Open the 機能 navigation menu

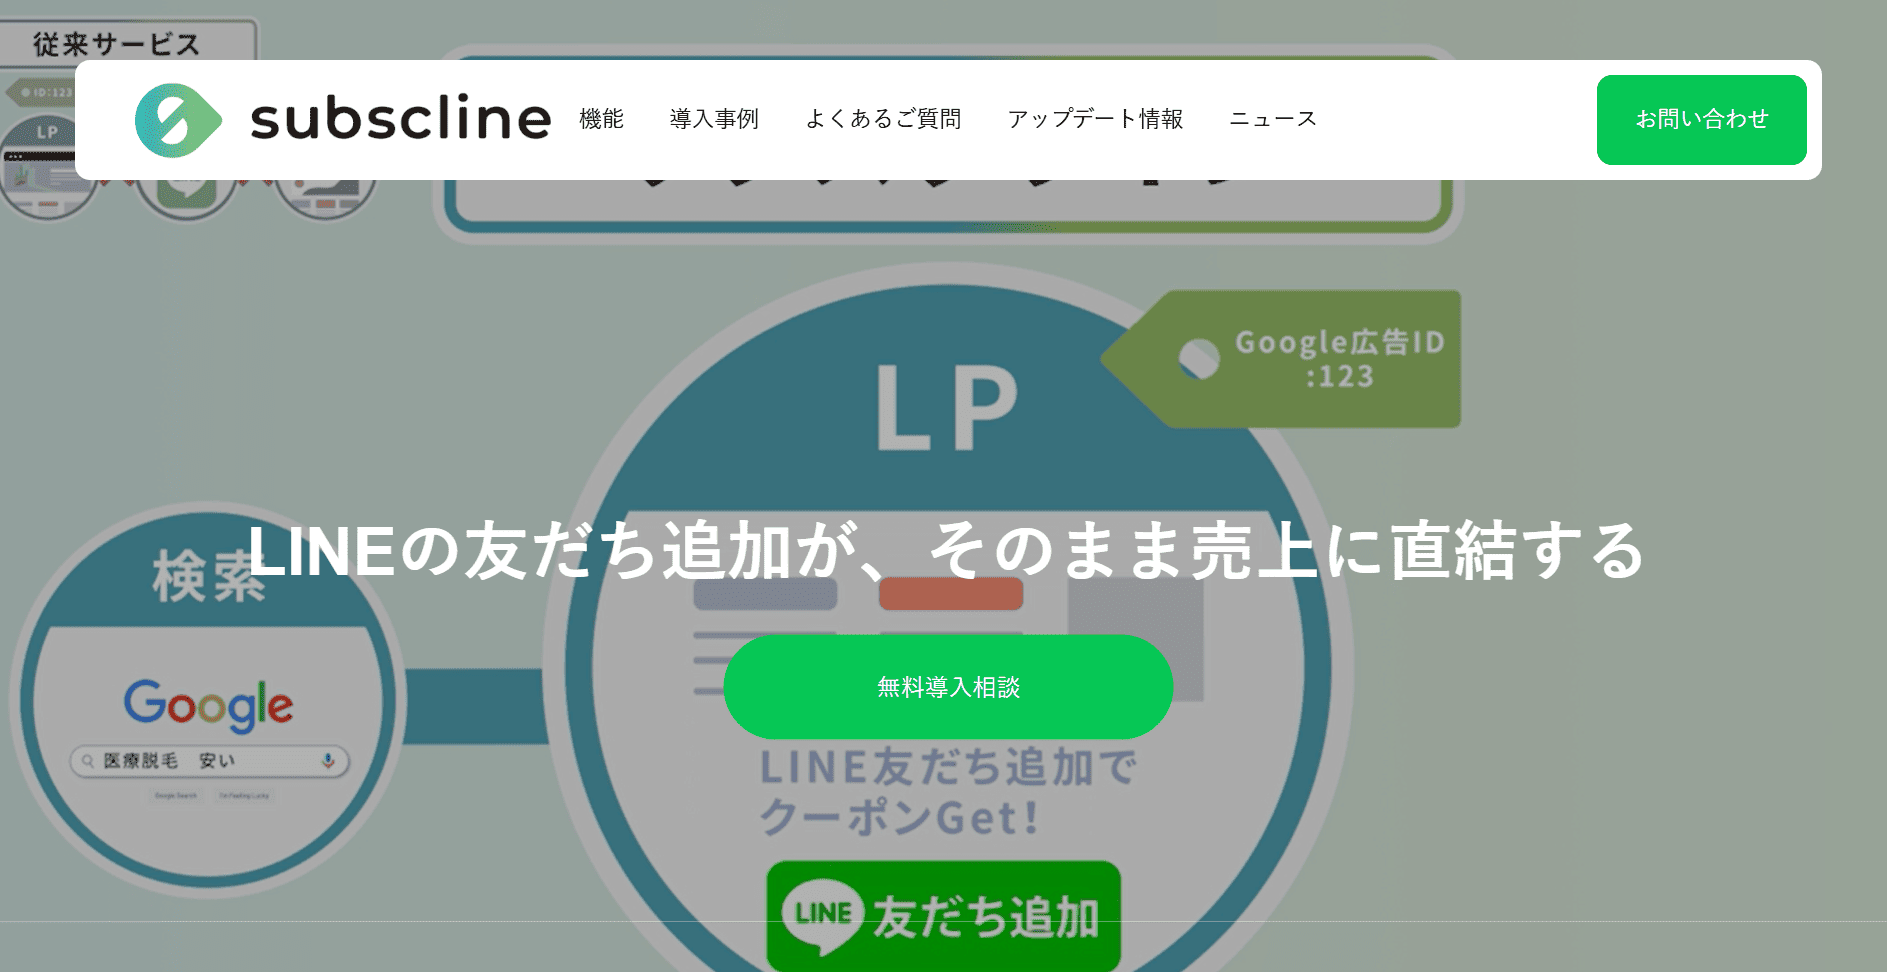click(x=600, y=119)
